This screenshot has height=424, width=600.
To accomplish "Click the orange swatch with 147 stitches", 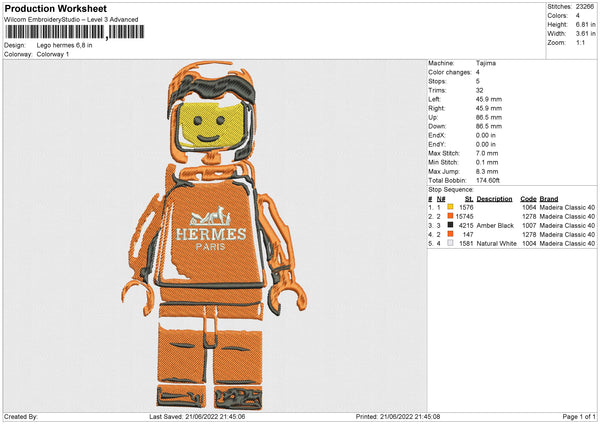I will pos(450,234).
